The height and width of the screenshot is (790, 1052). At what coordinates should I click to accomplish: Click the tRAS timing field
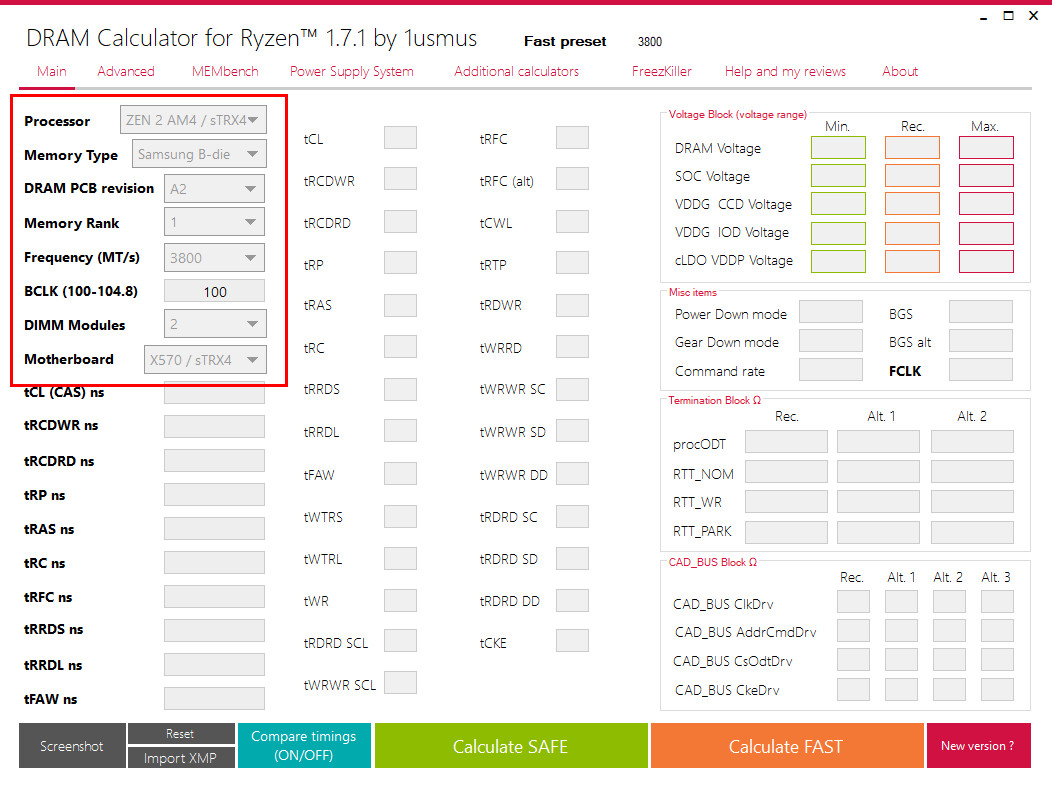400,305
